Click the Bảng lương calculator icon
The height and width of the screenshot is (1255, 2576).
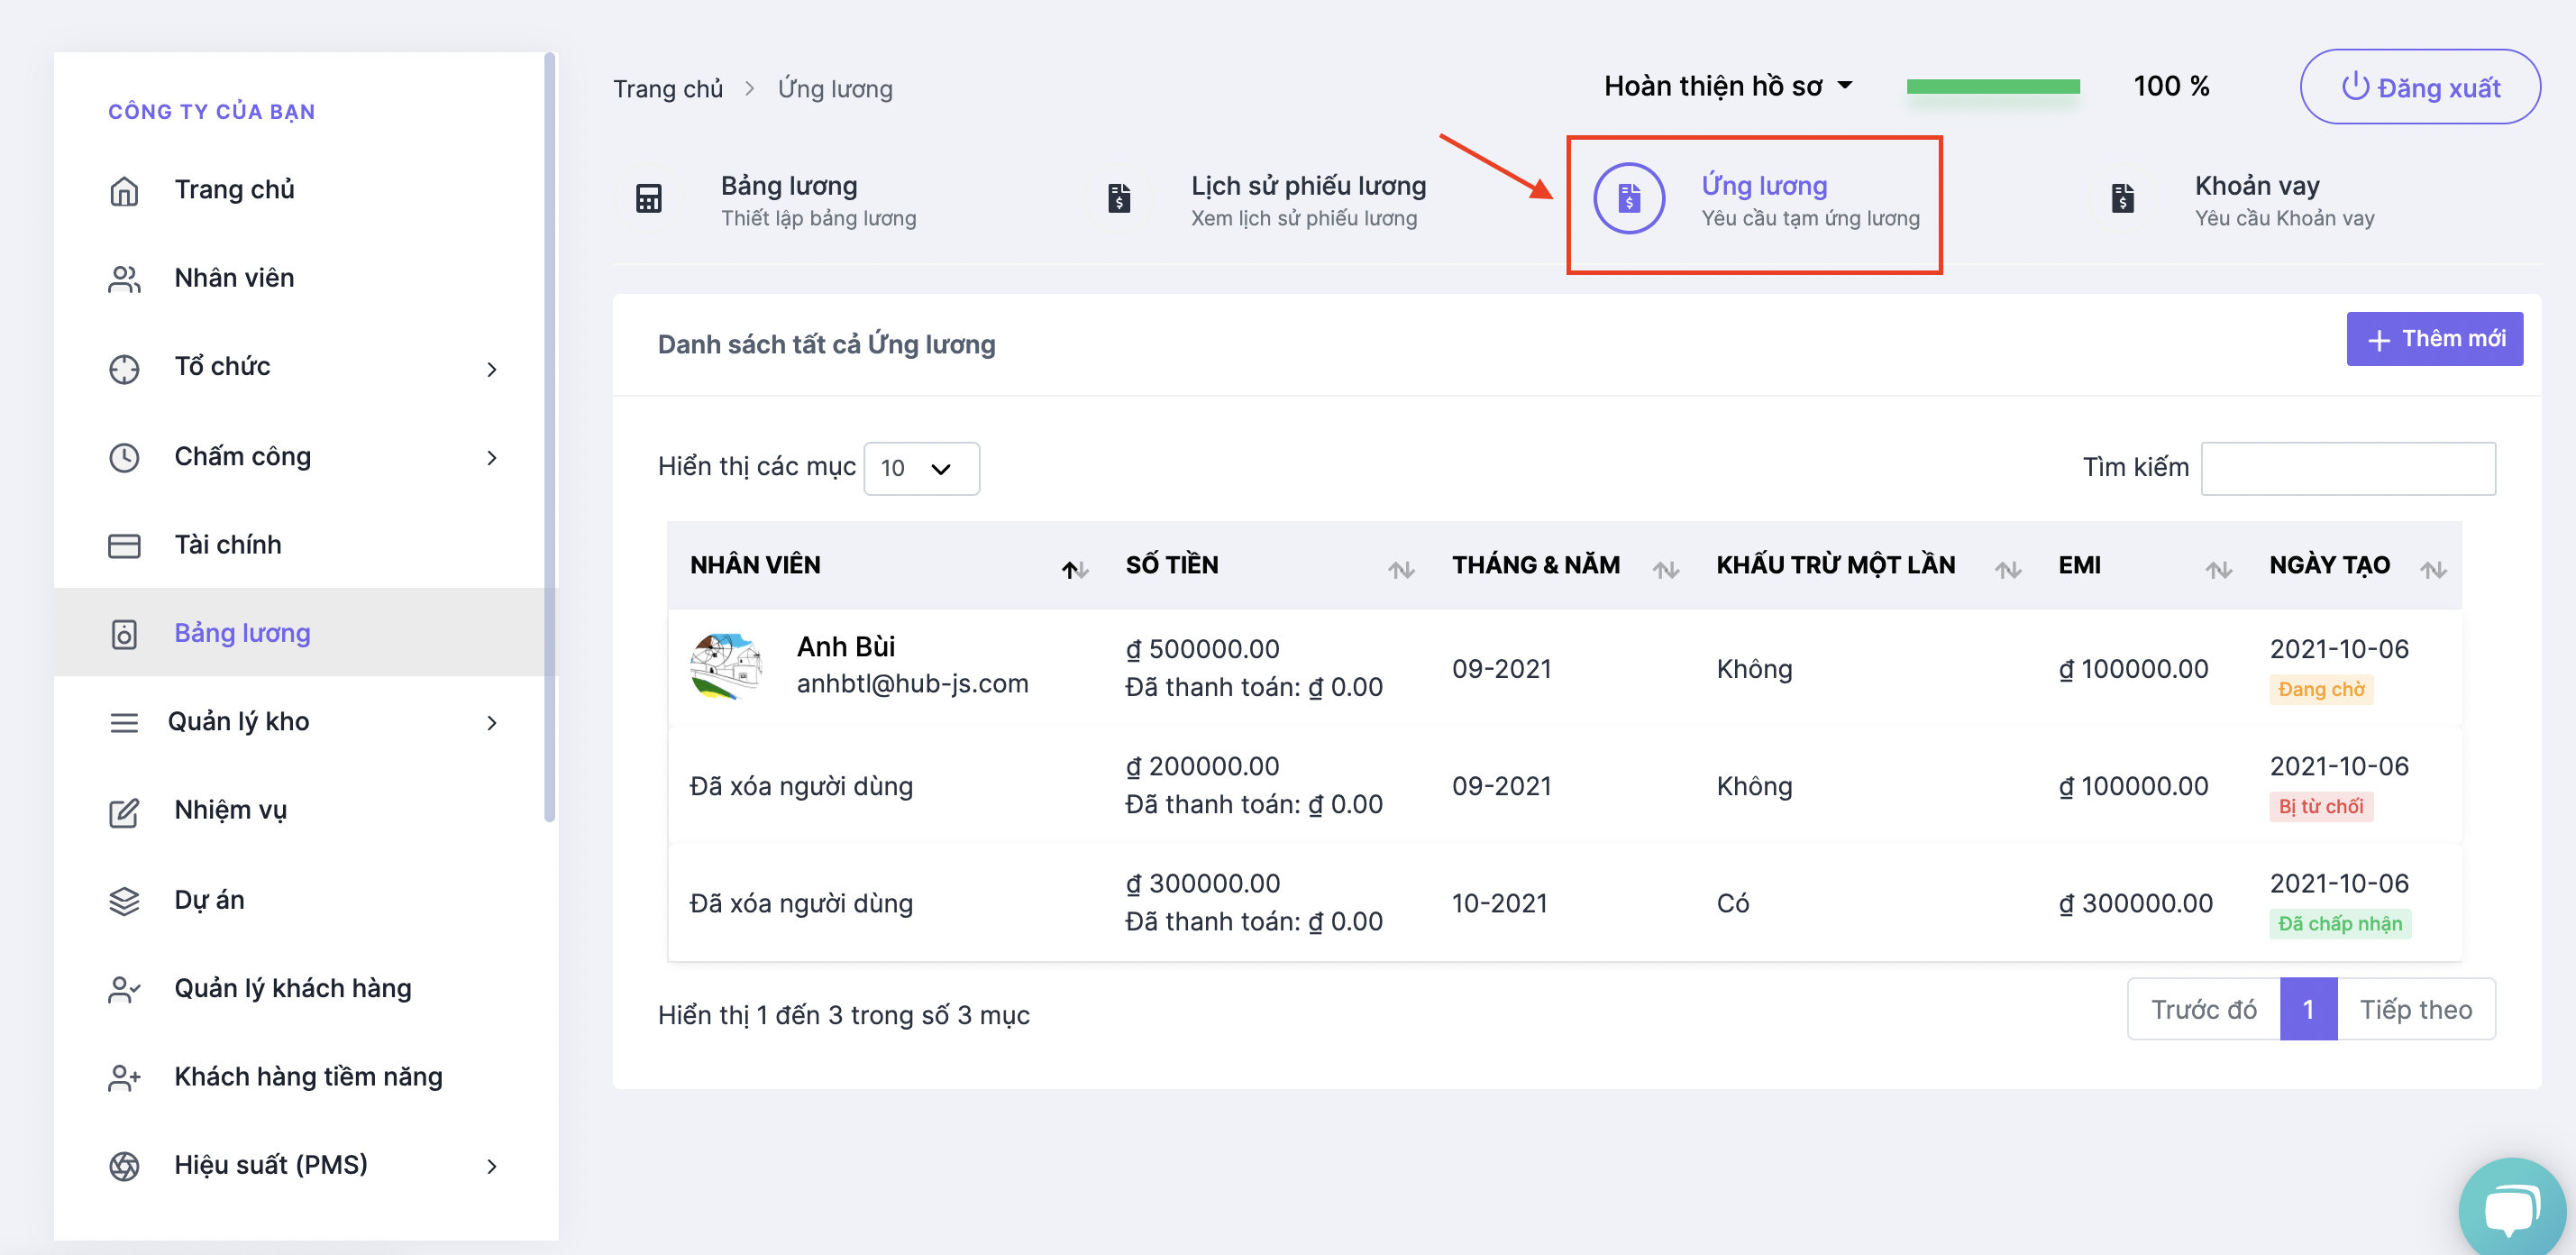[x=648, y=199]
